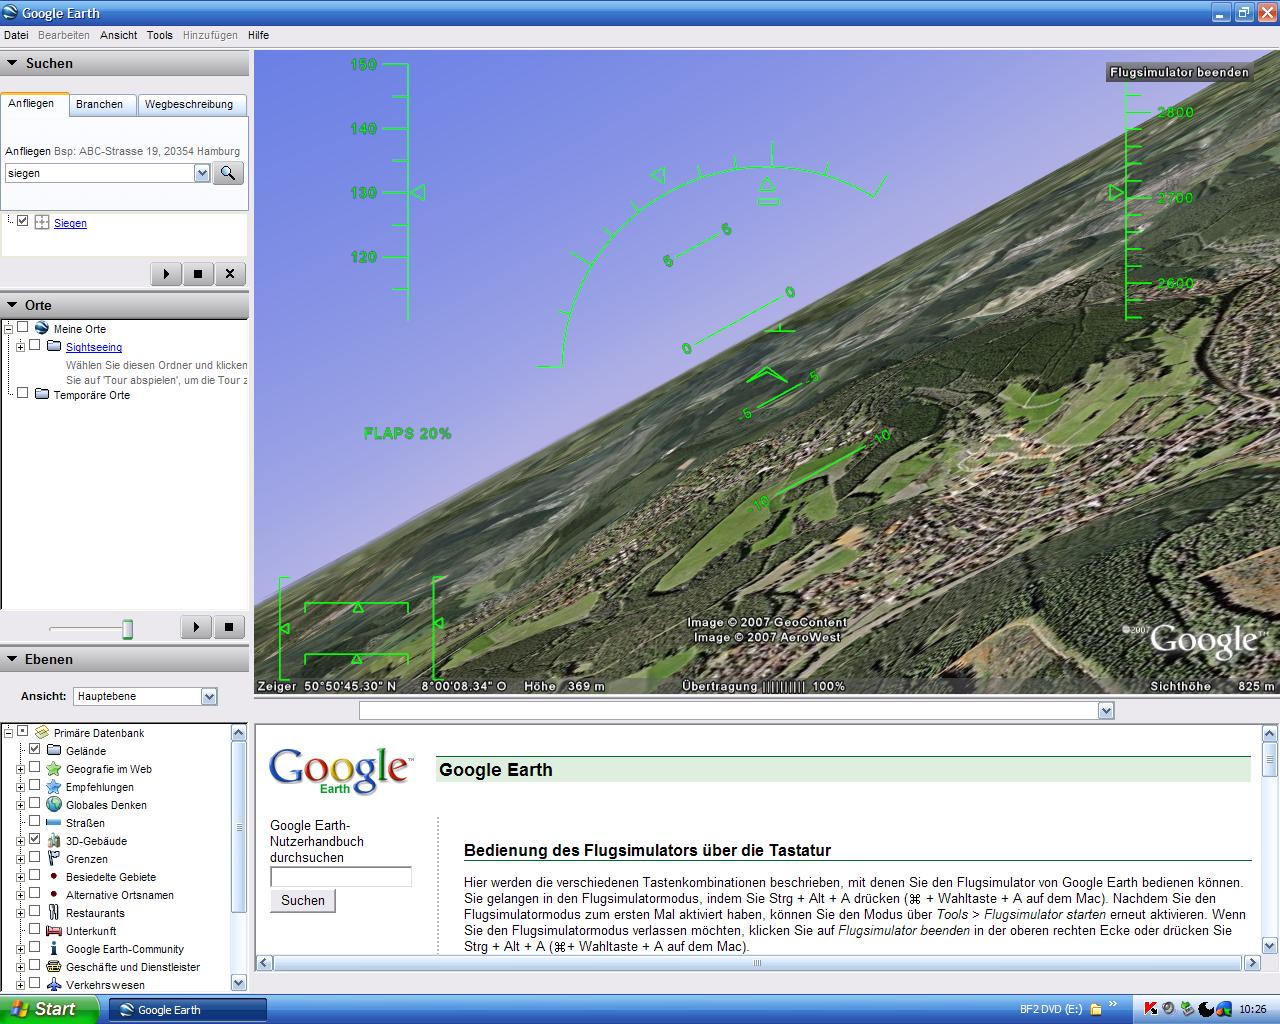The height and width of the screenshot is (1024, 1280).
Task: Expand the Geografie im Web node
Action: pyautogui.click(x=20, y=768)
